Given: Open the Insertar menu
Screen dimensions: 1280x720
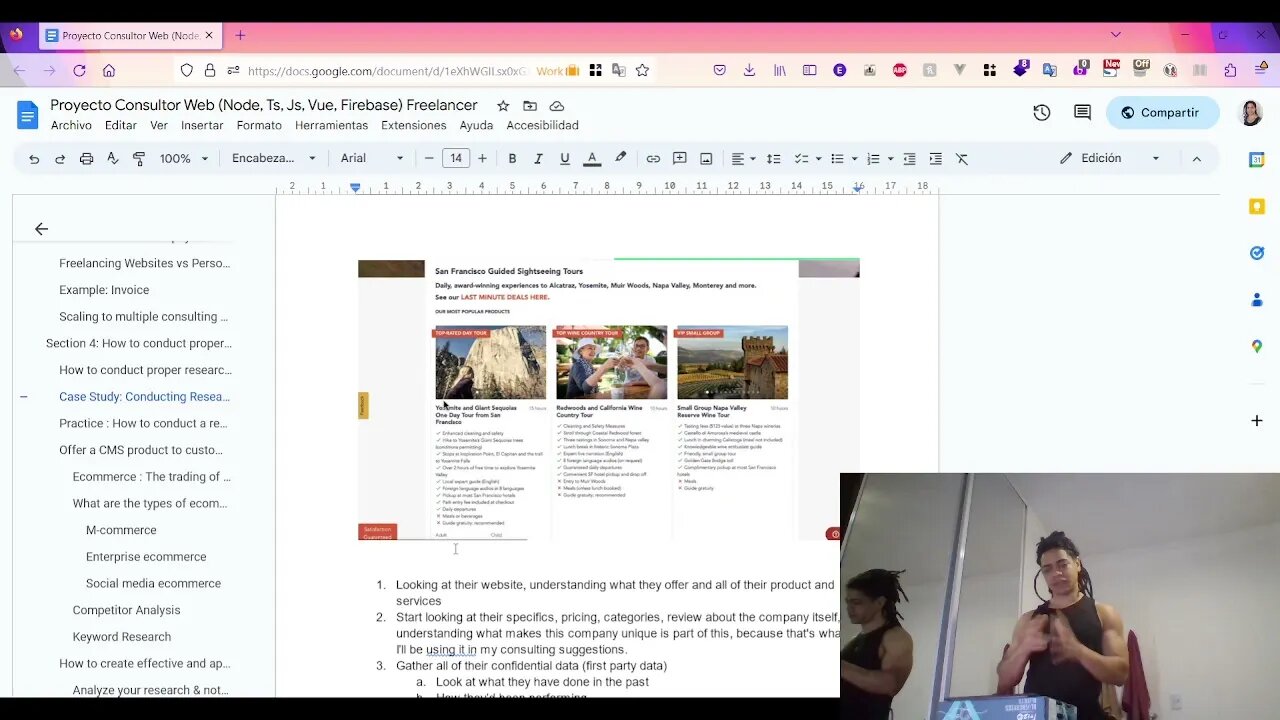Looking at the screenshot, I should (202, 126).
